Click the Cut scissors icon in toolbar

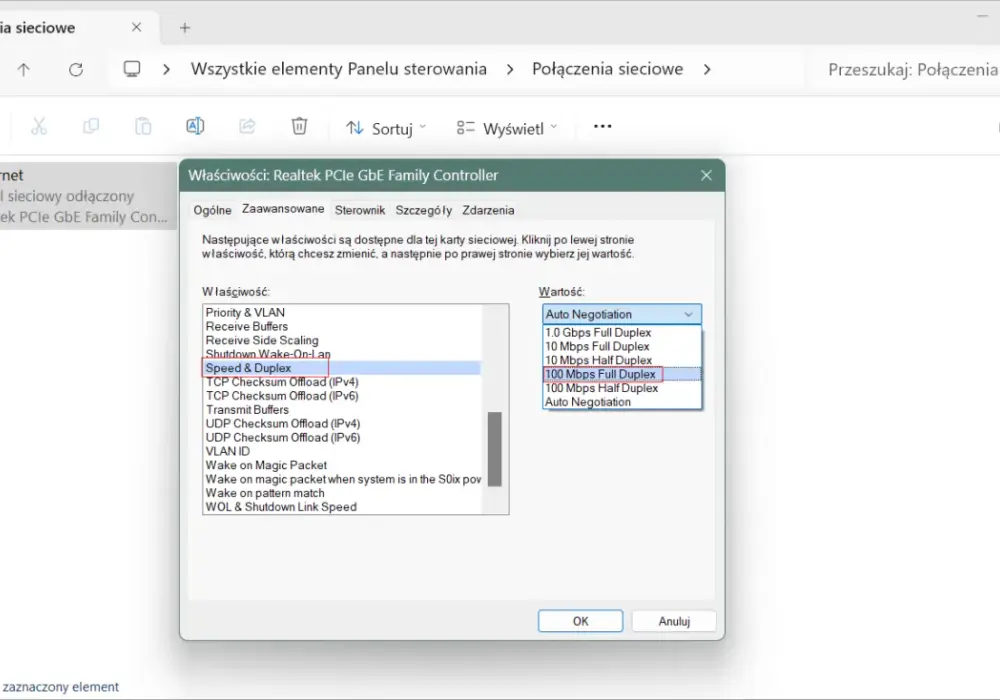coord(39,126)
